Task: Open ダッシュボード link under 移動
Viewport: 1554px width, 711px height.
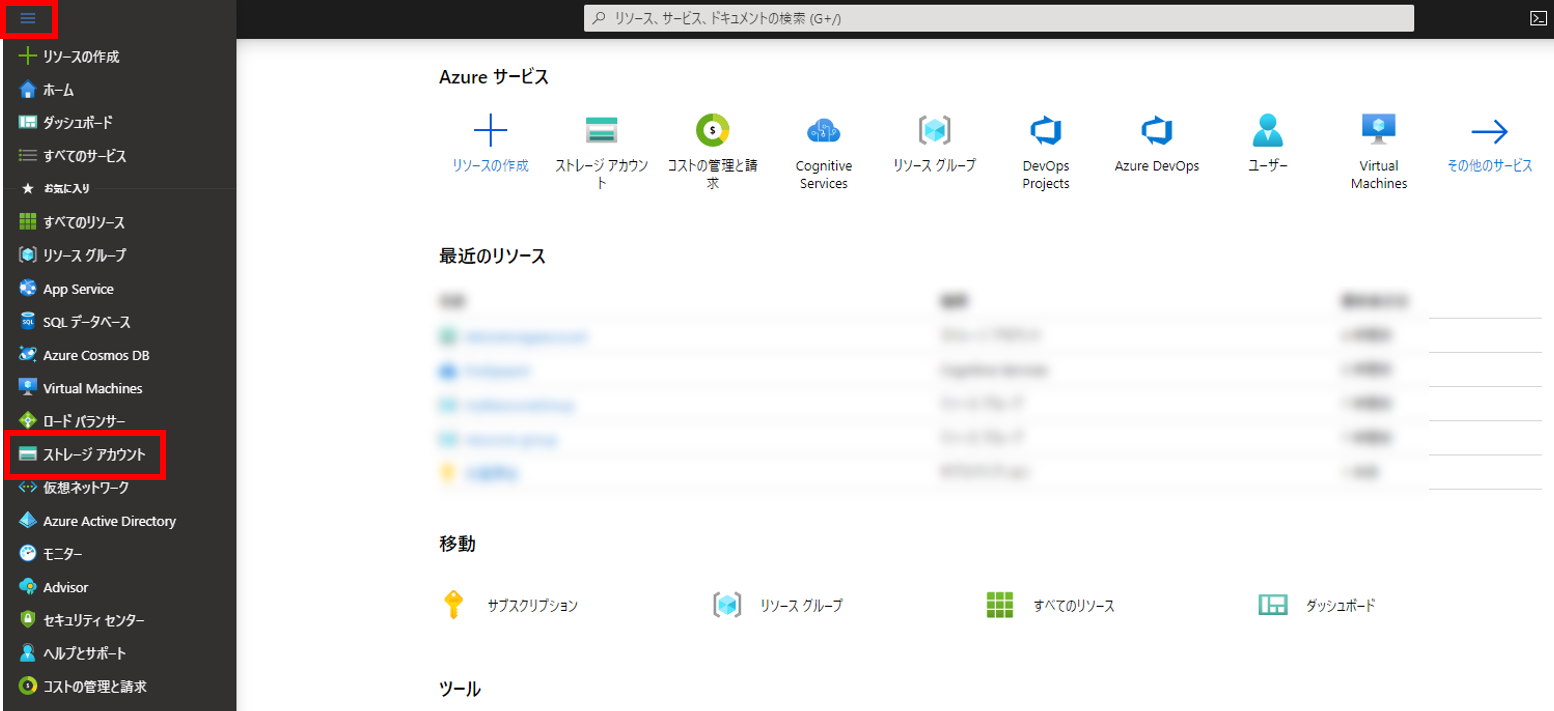Action: [1339, 606]
